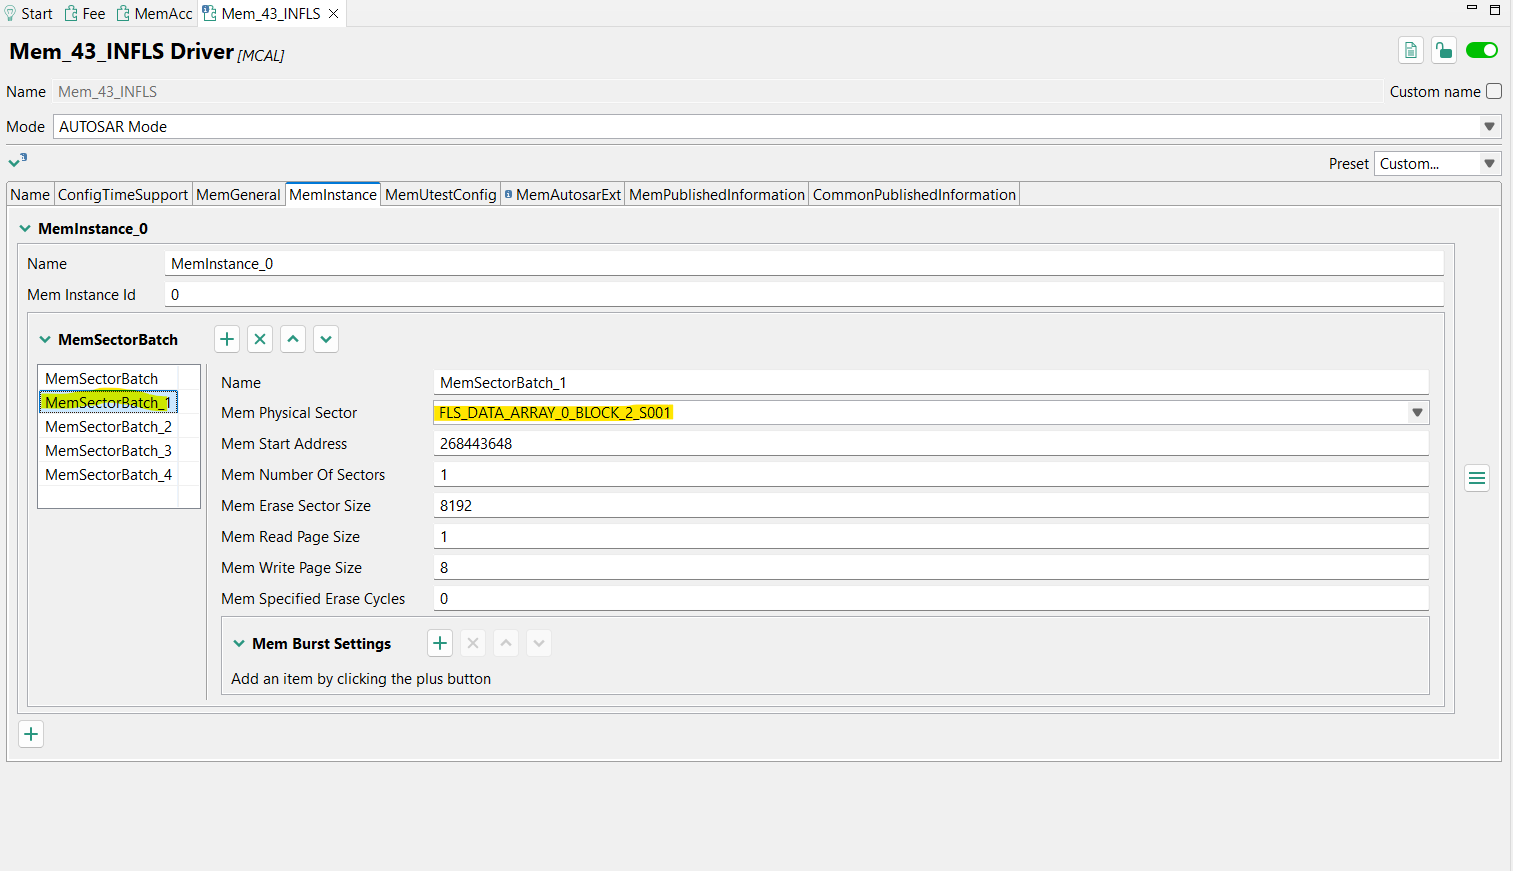
Task: Open the MemAutosarExt tab
Action: pos(563,195)
